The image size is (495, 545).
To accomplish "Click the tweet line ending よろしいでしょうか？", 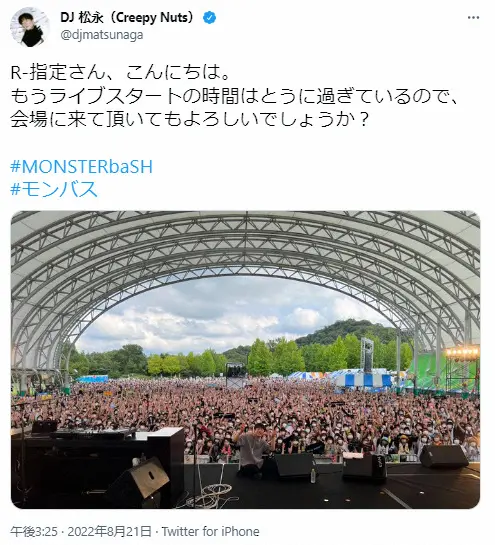I will click(x=189, y=119).
